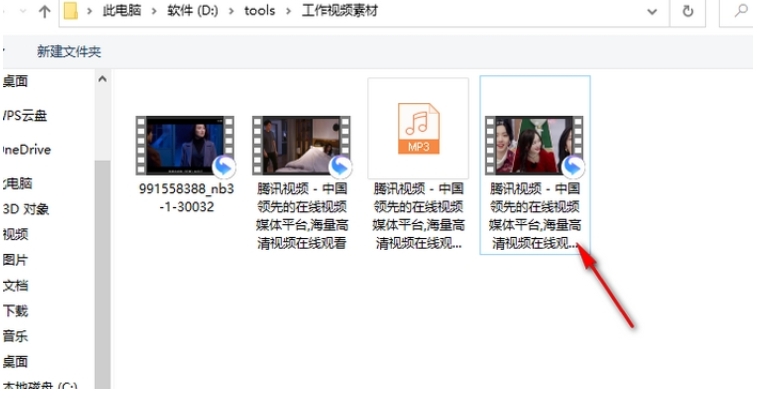This screenshot has width=758, height=399.
Task: Select 桌面 at top of navigation pane
Action: (x=15, y=81)
